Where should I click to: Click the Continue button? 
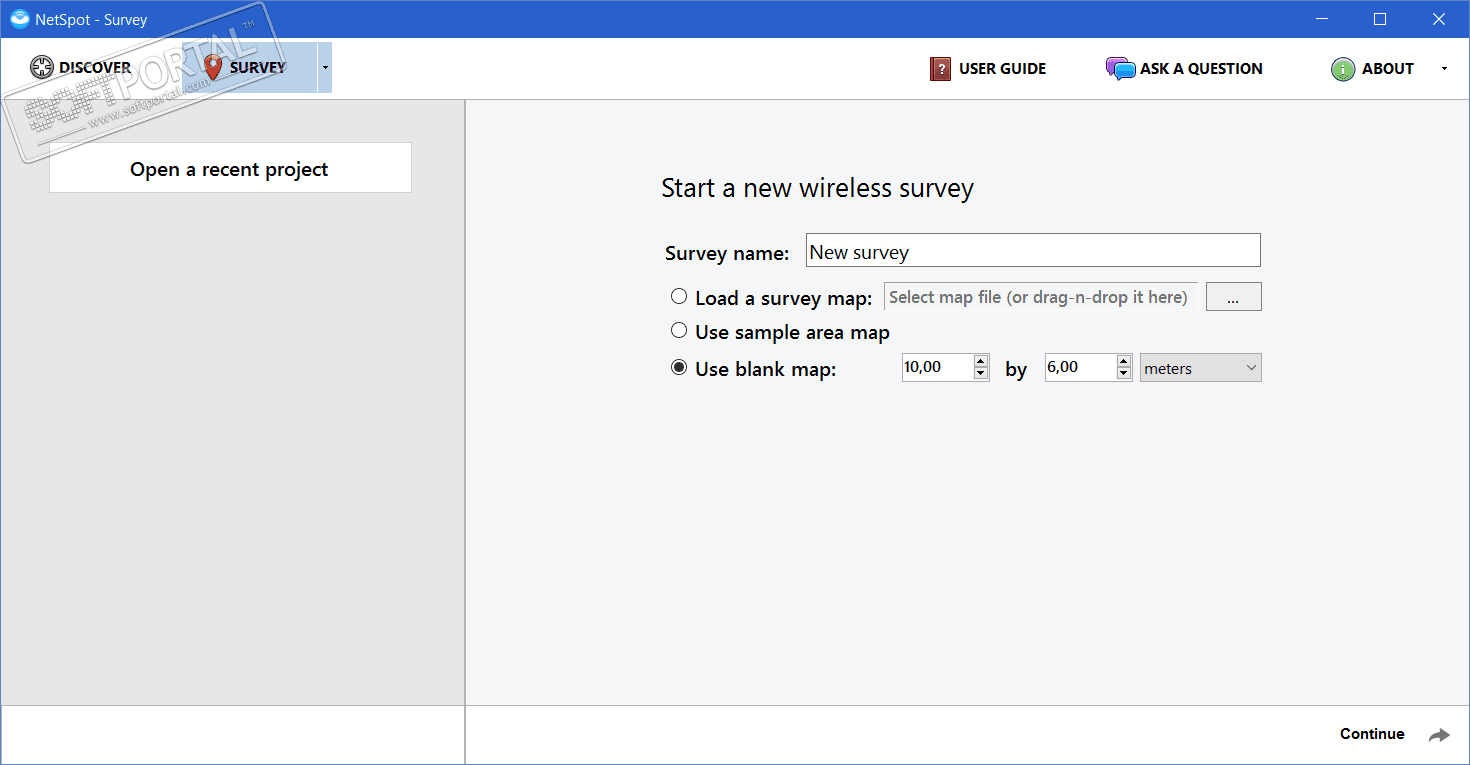(1395, 734)
